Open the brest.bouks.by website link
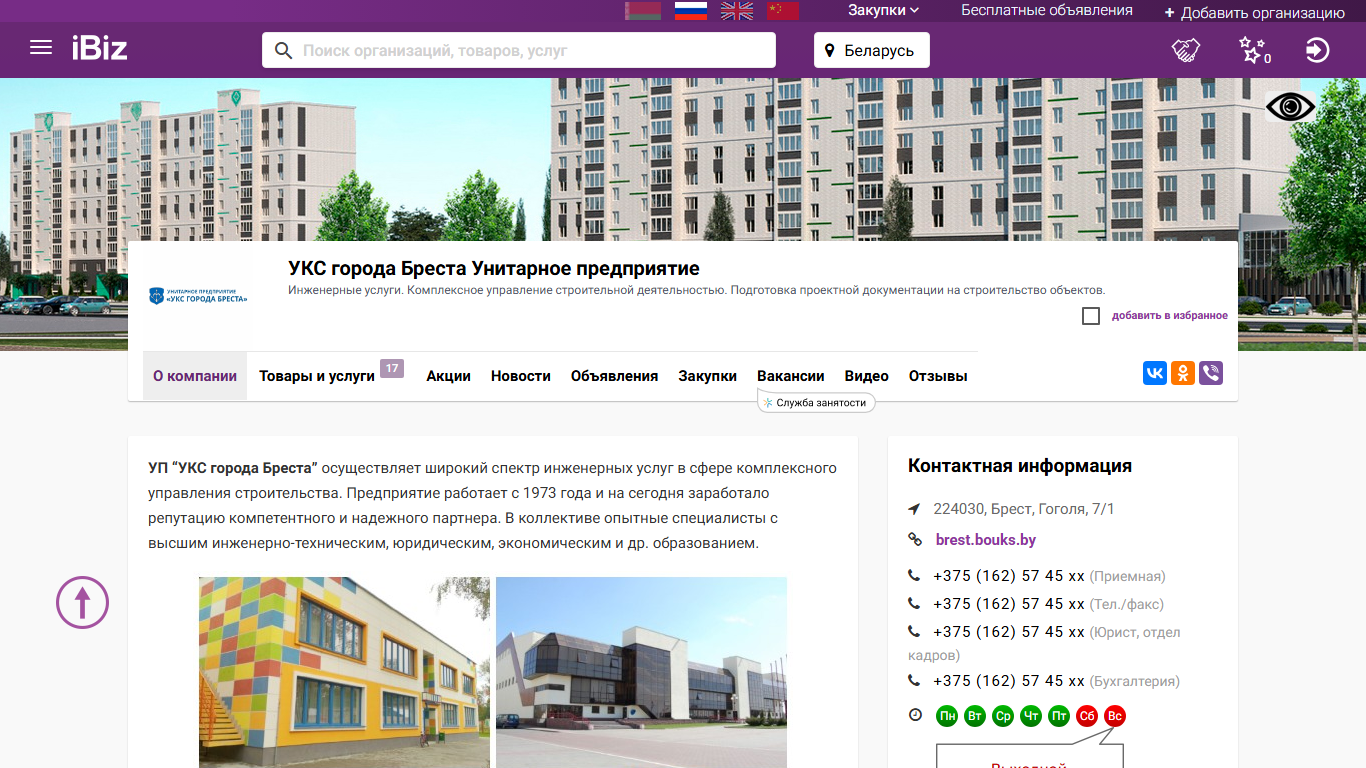The image size is (1366, 768). [x=986, y=540]
